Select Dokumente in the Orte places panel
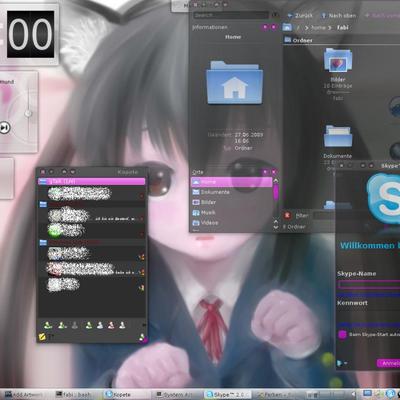Viewport: 400px width, 400px height. (x=232, y=192)
